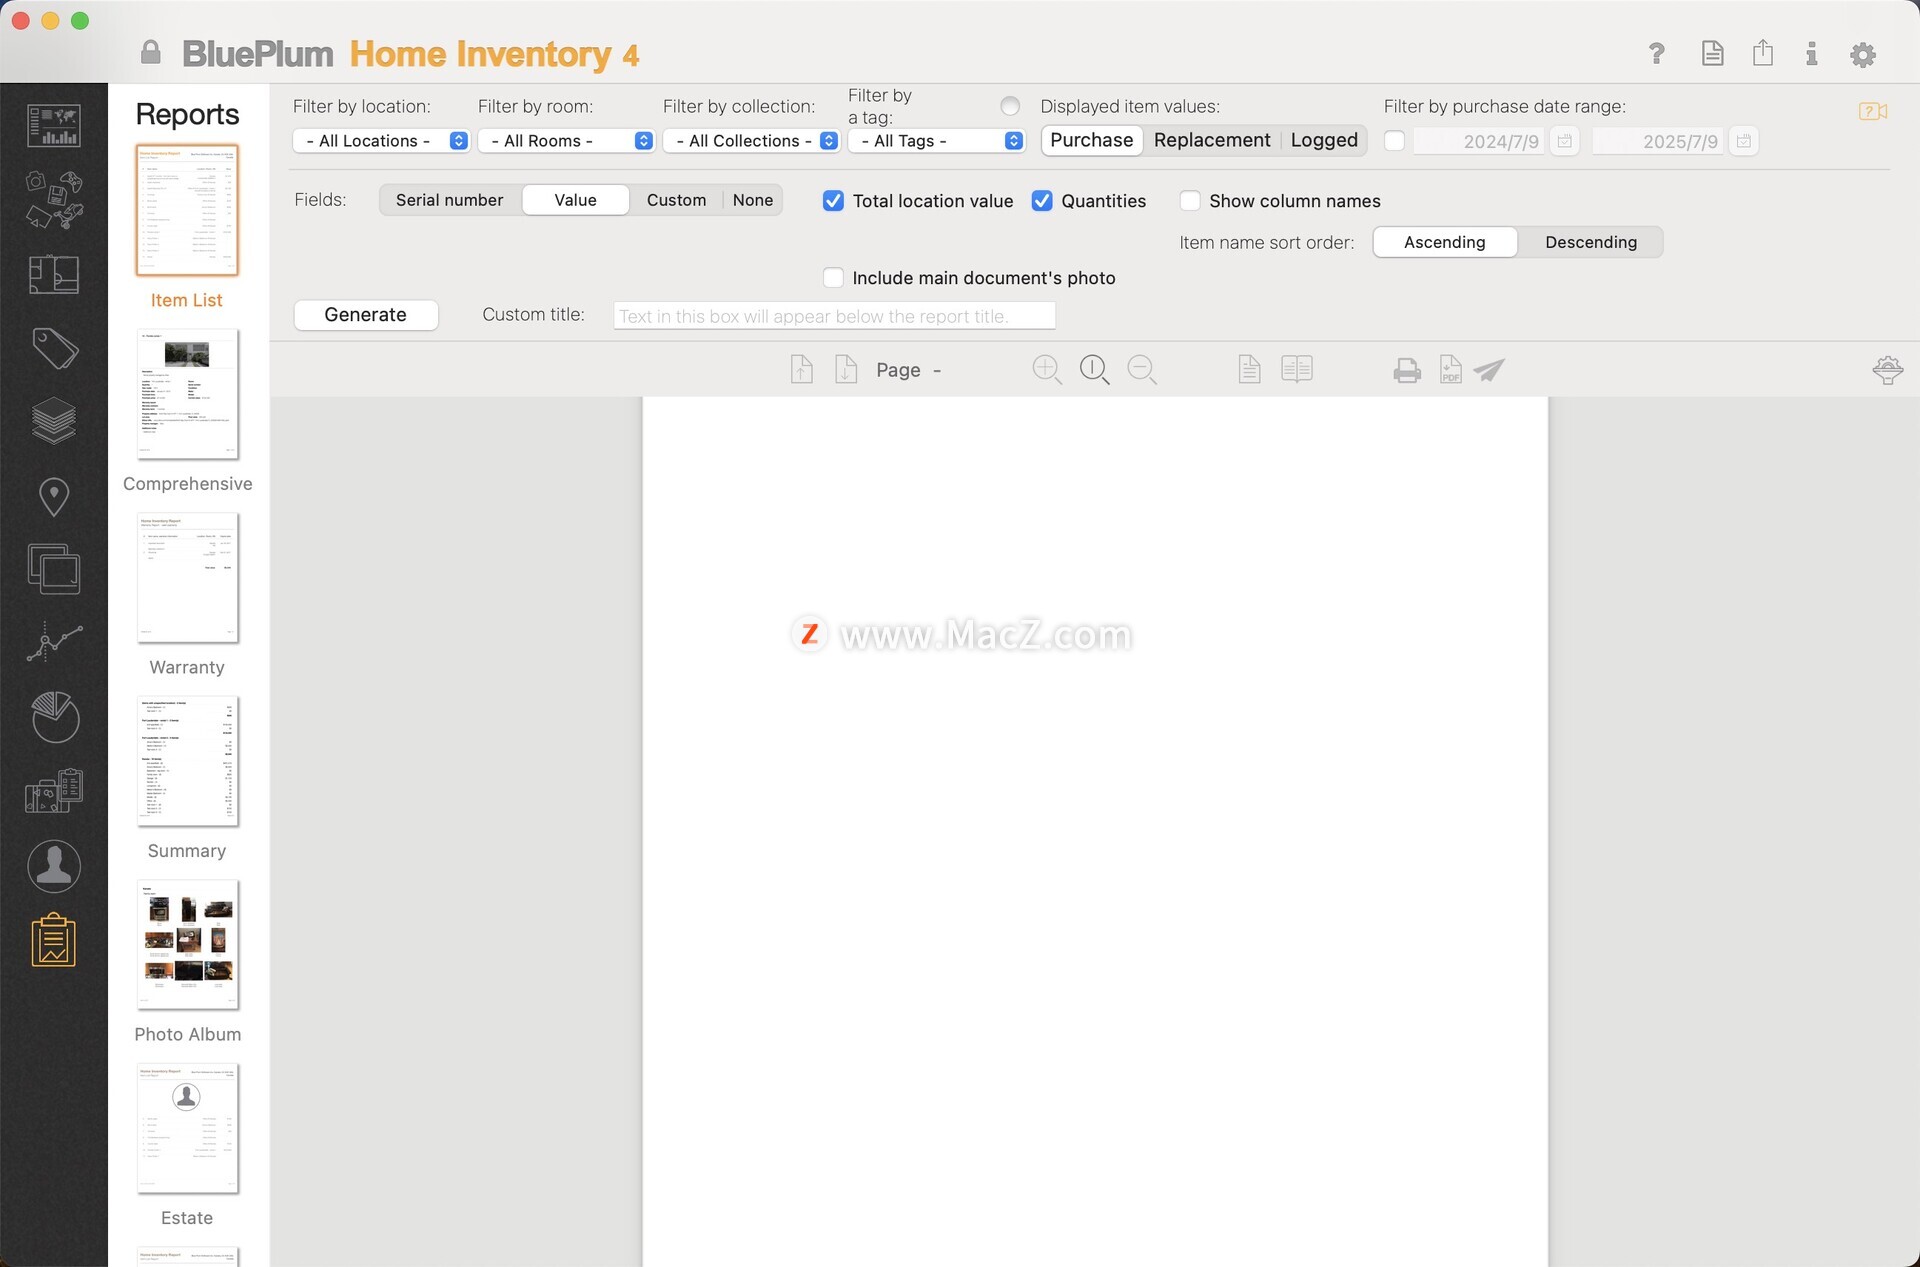Open the All Locations dropdown
Viewport: 1920px width, 1267px height.
pyautogui.click(x=381, y=141)
